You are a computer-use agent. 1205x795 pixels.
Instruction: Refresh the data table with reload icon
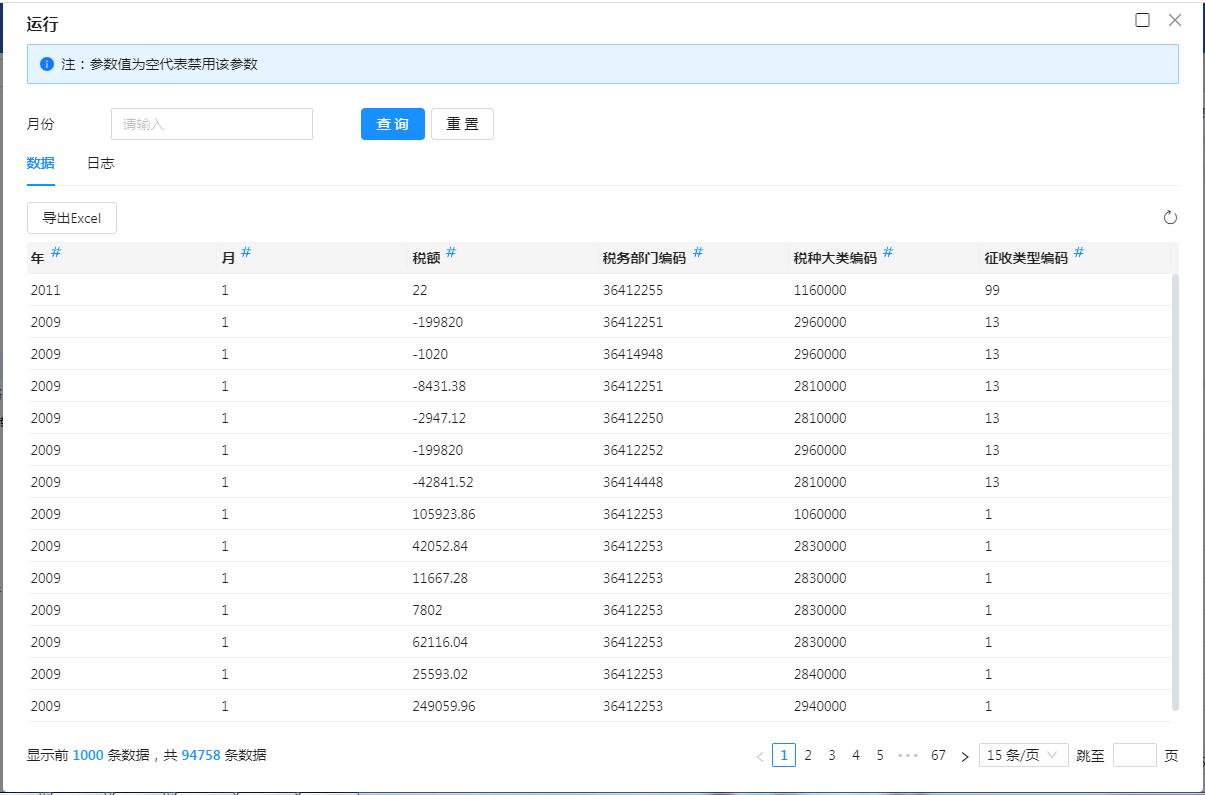[x=1170, y=218]
